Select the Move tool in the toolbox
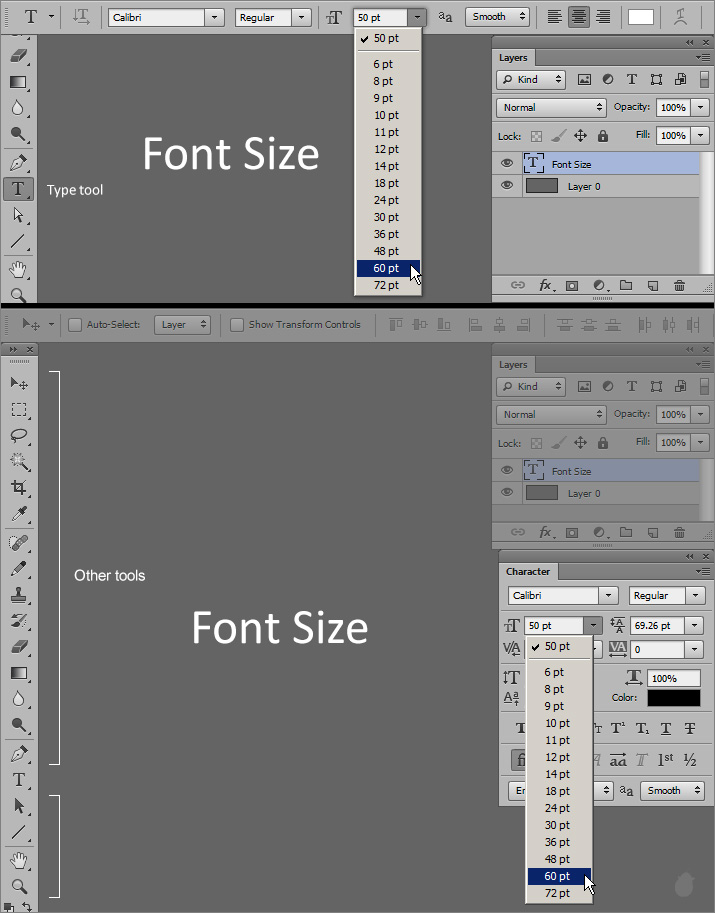The height and width of the screenshot is (913, 715). 18,384
